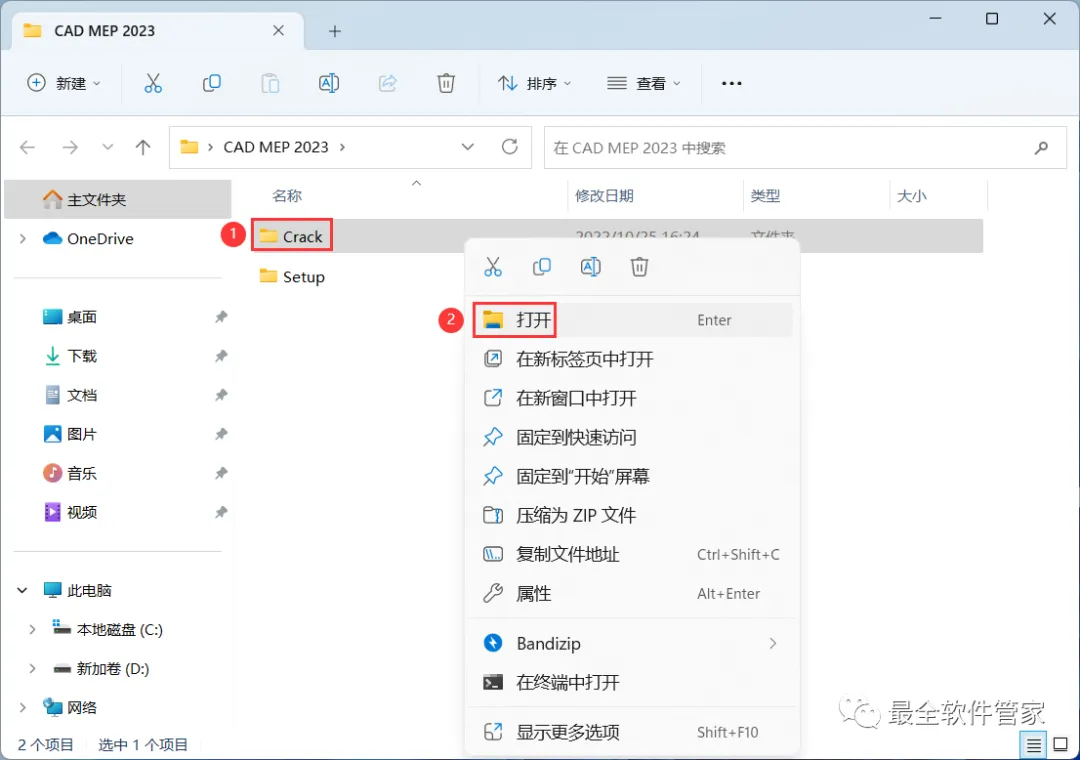Click the search box in CAD MEP 2023
Screen dimensions: 1080x760
pos(805,147)
